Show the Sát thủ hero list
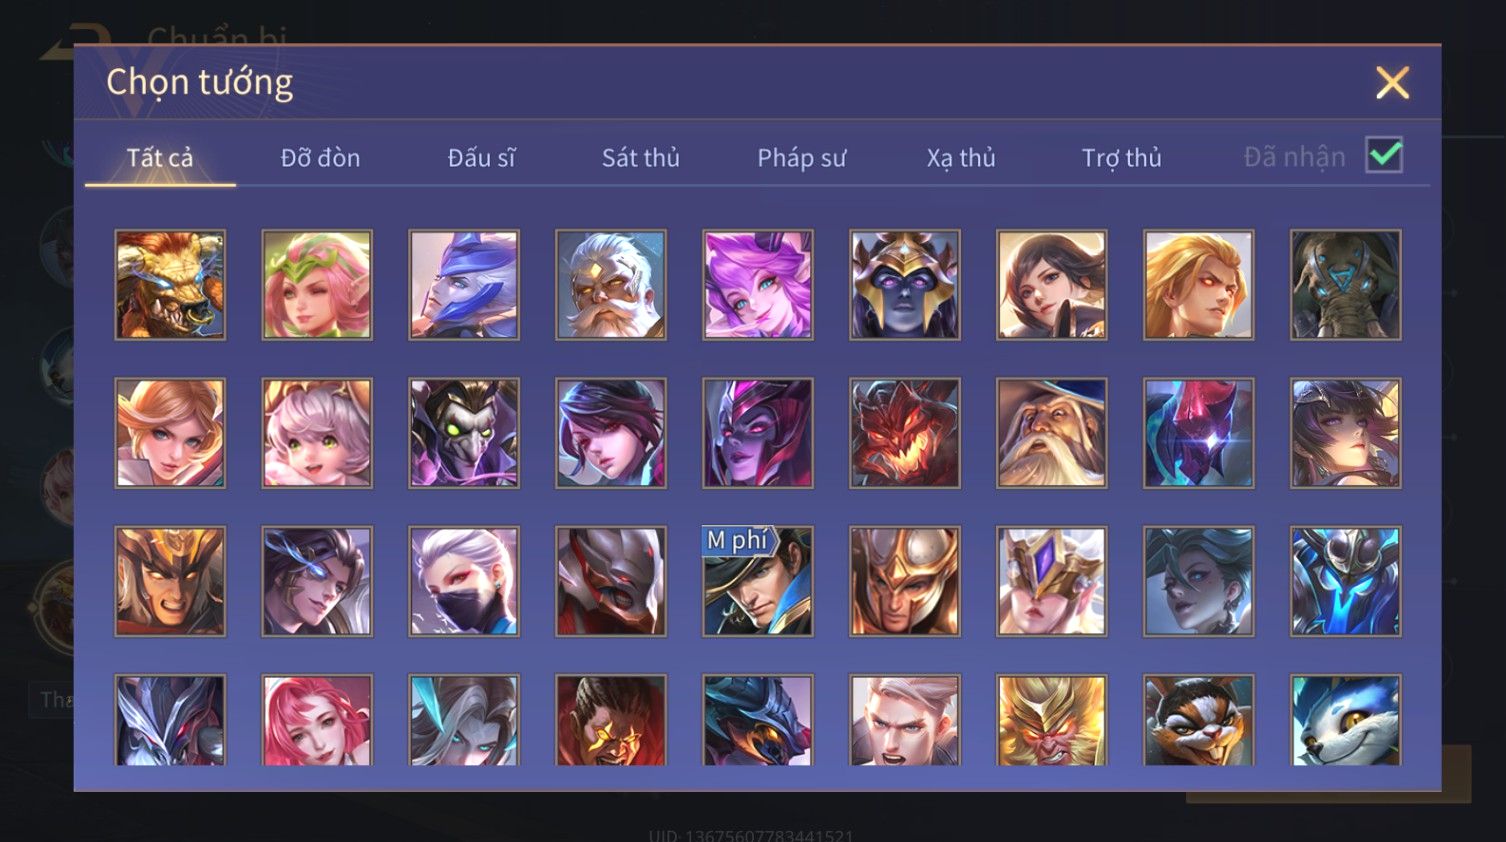 (x=641, y=157)
